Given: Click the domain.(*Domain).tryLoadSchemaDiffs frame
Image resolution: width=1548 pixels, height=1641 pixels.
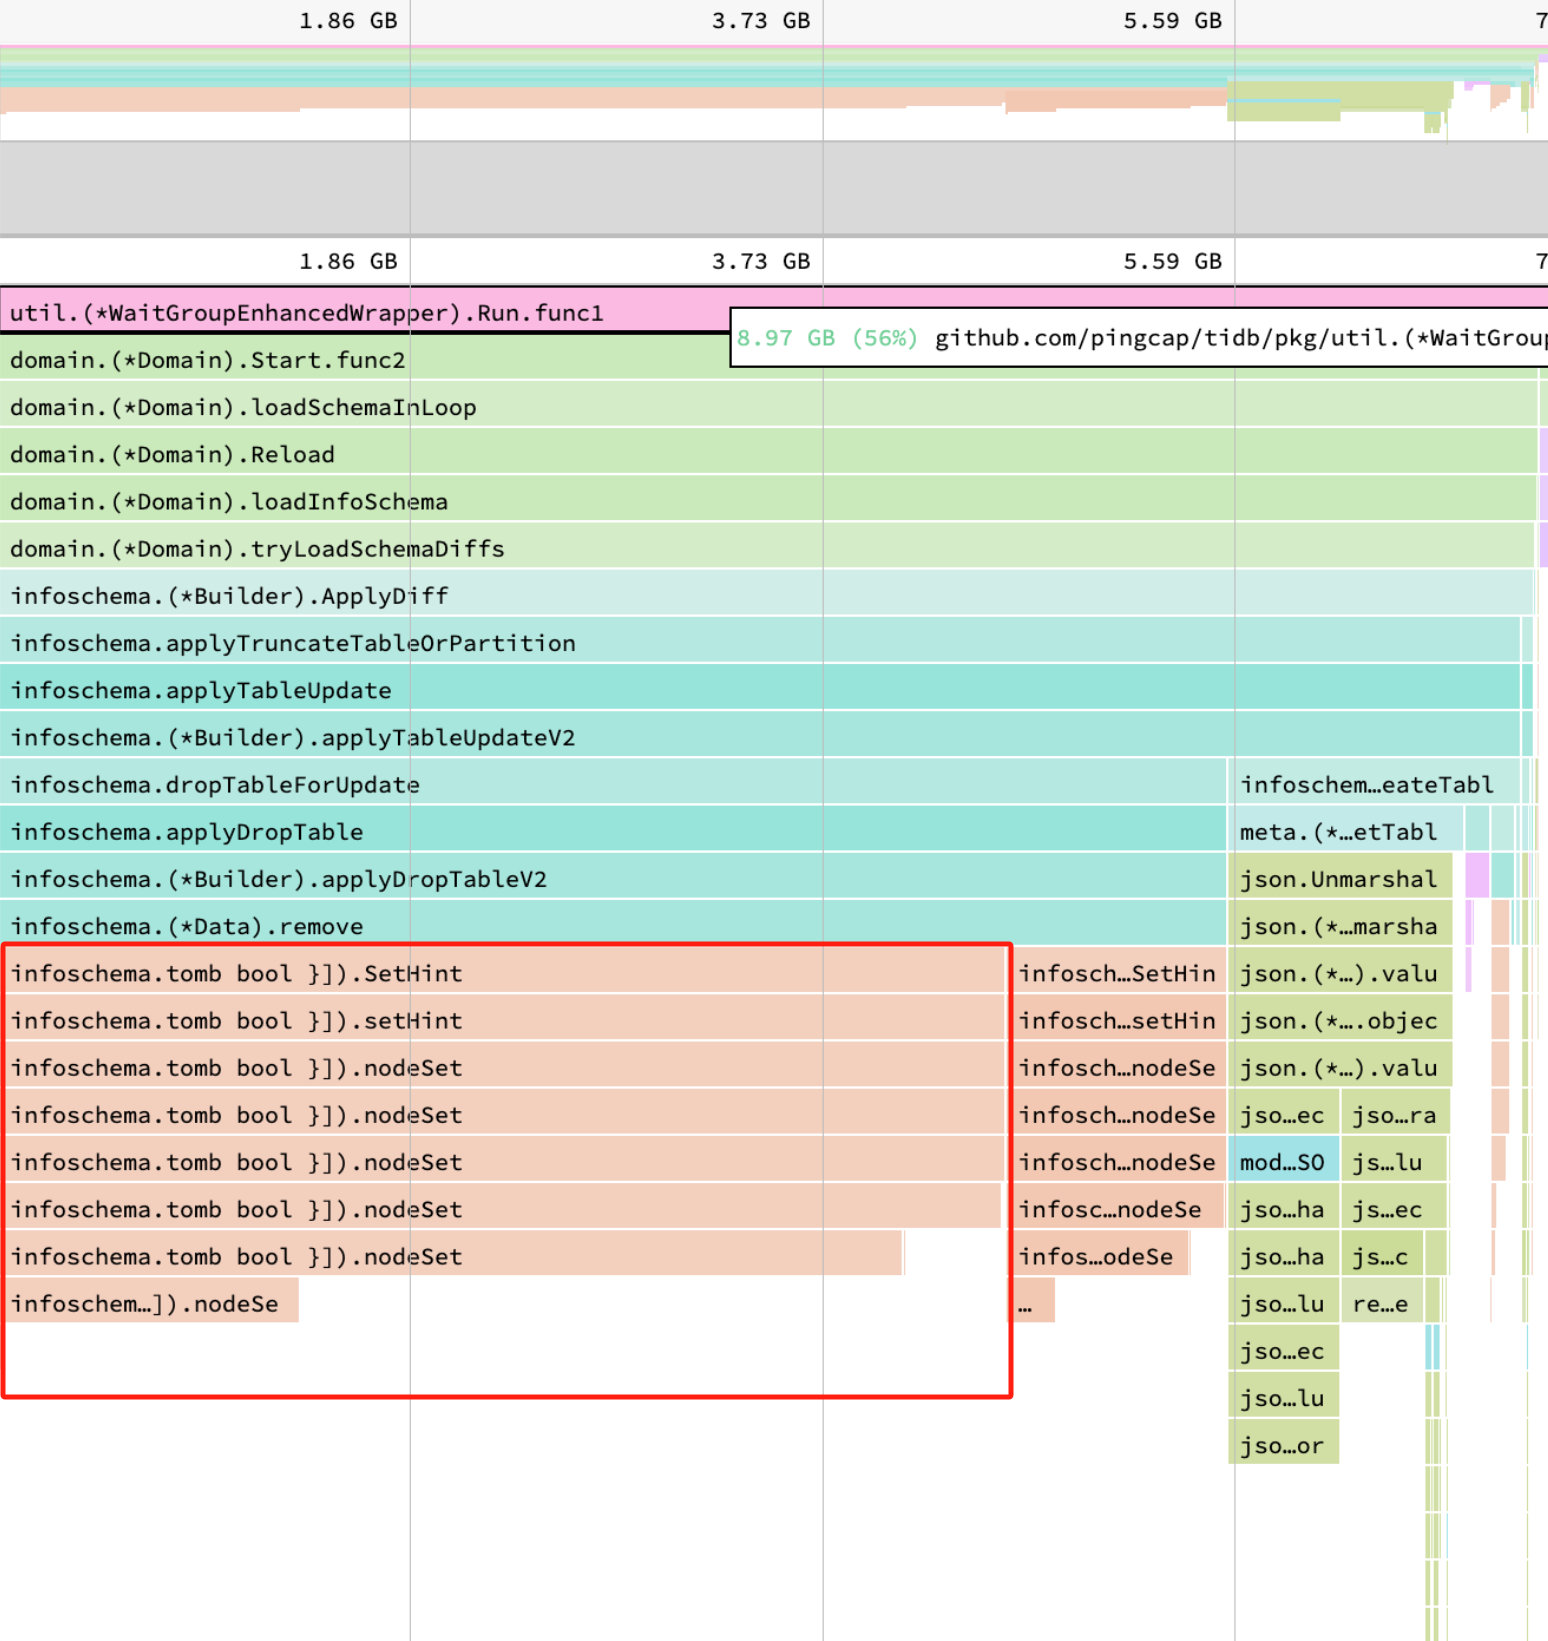Looking at the screenshot, I should [x=257, y=548].
